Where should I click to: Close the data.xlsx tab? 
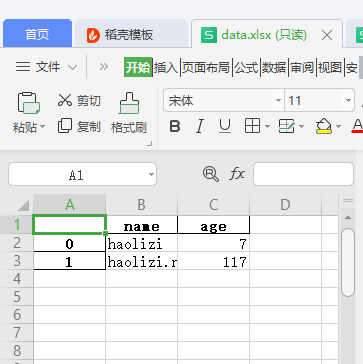click(327, 35)
